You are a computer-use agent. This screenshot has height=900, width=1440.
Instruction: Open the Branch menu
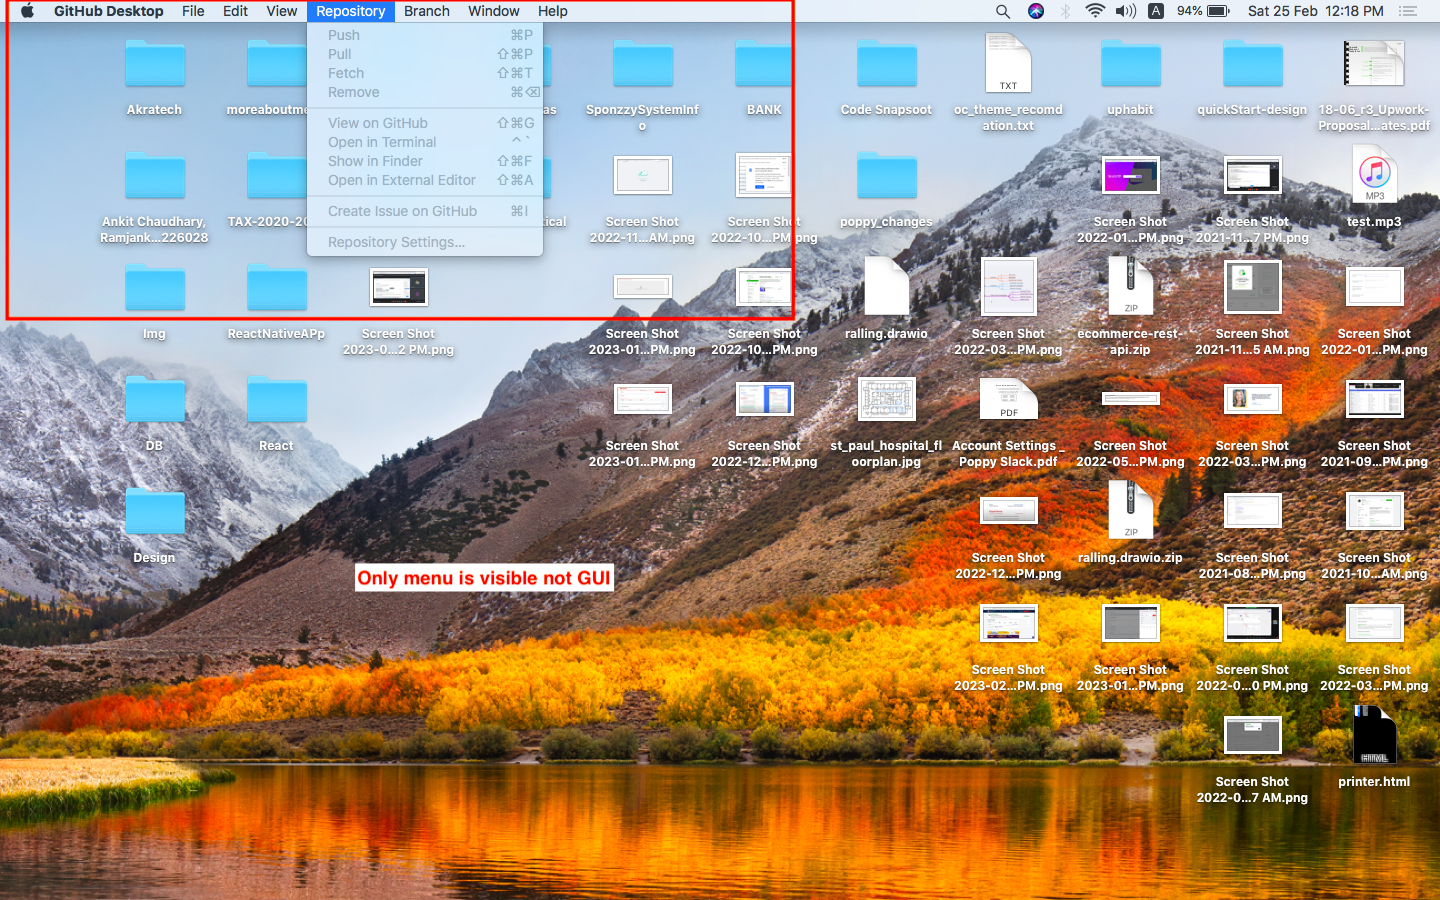click(427, 11)
